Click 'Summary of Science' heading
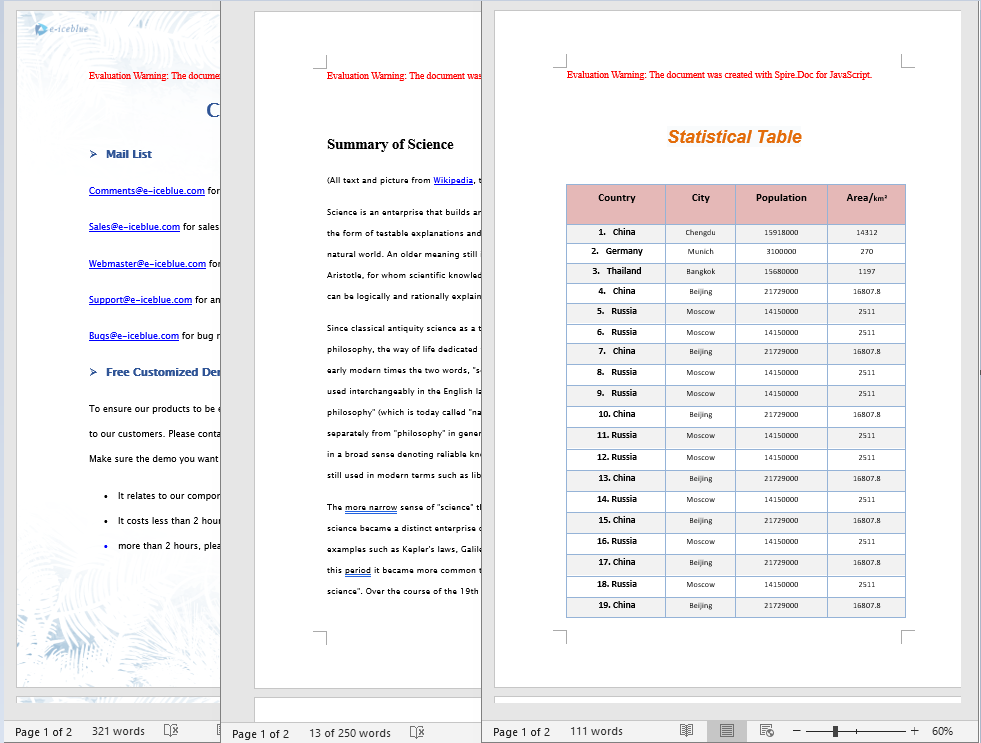 click(390, 144)
